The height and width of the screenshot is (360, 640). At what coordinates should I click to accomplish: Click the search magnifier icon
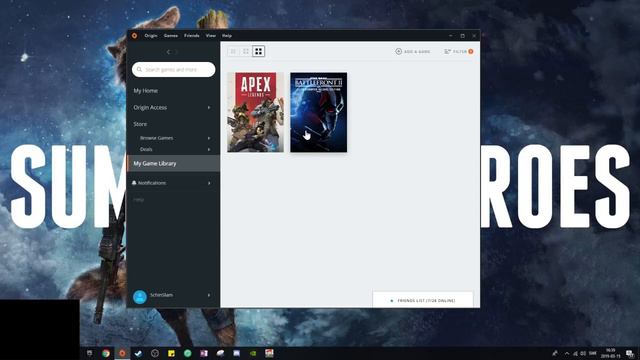tap(139, 69)
